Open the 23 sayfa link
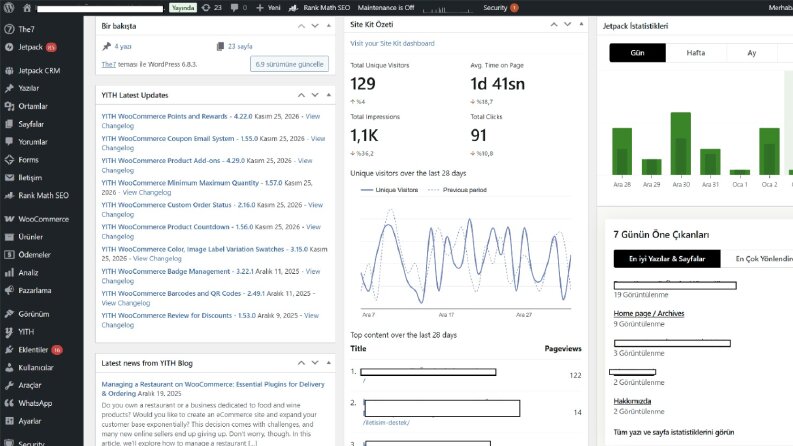Viewport: 793px width, 446px height. click(x=240, y=47)
